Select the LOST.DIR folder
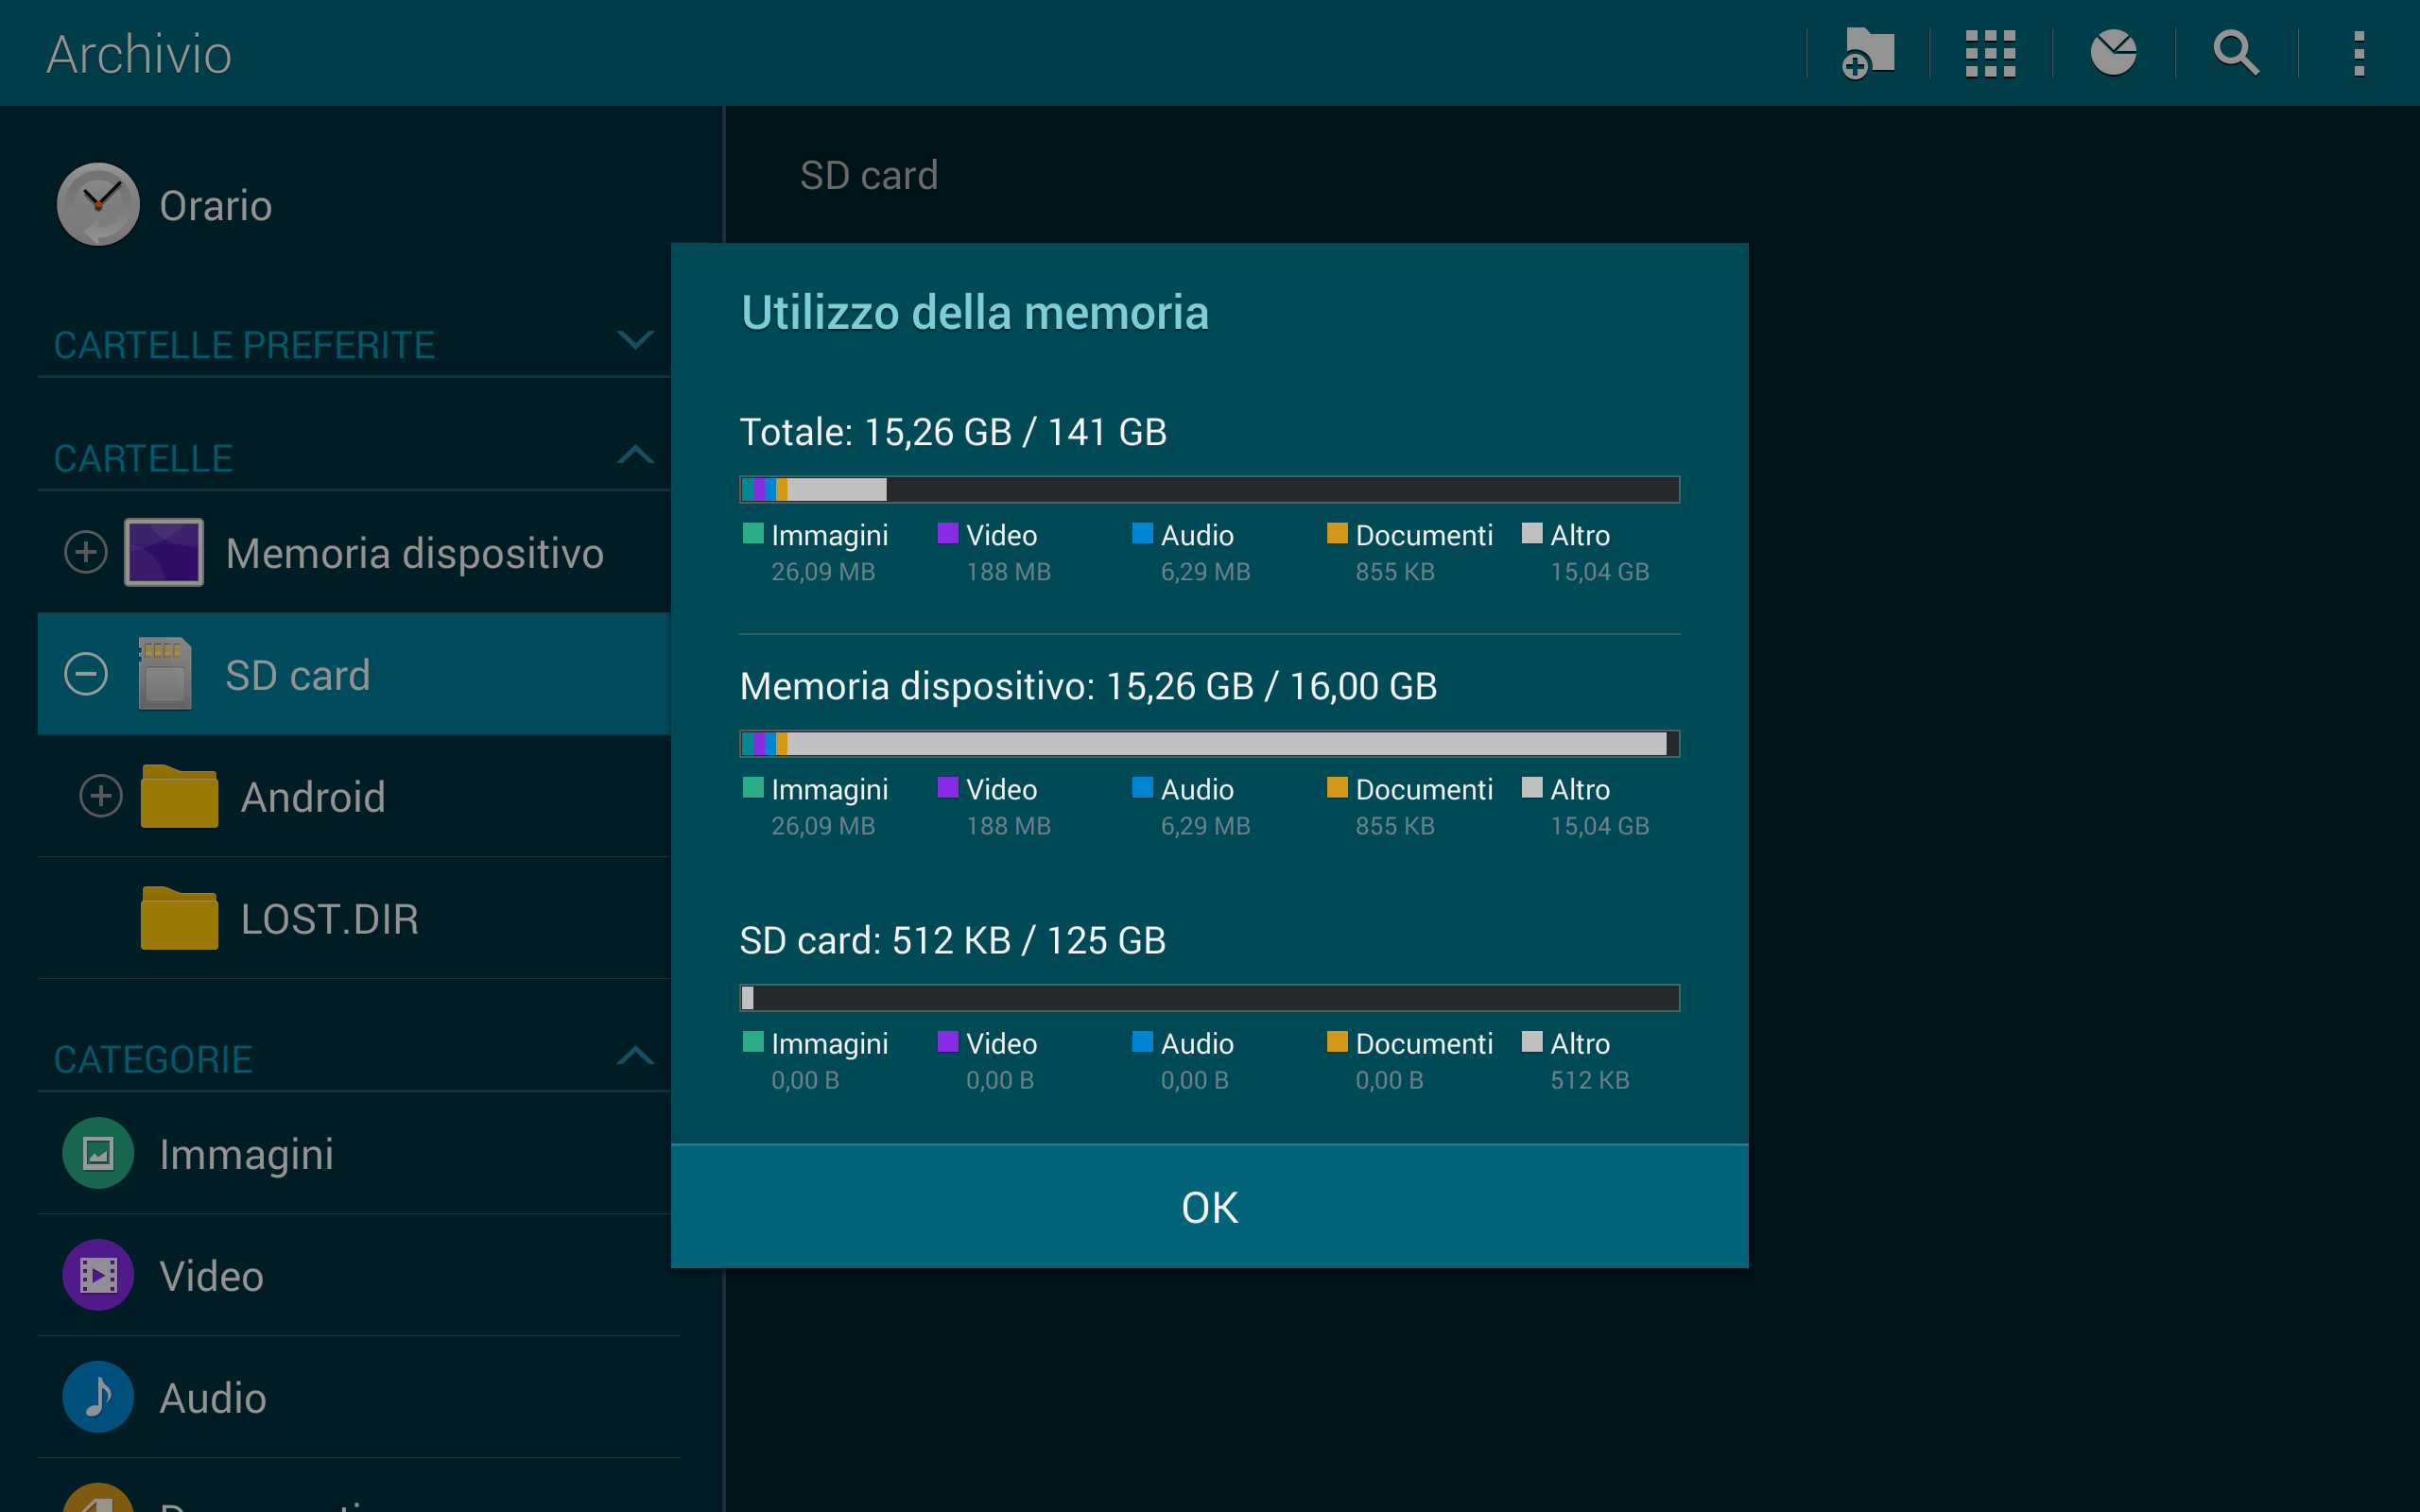 (x=354, y=918)
